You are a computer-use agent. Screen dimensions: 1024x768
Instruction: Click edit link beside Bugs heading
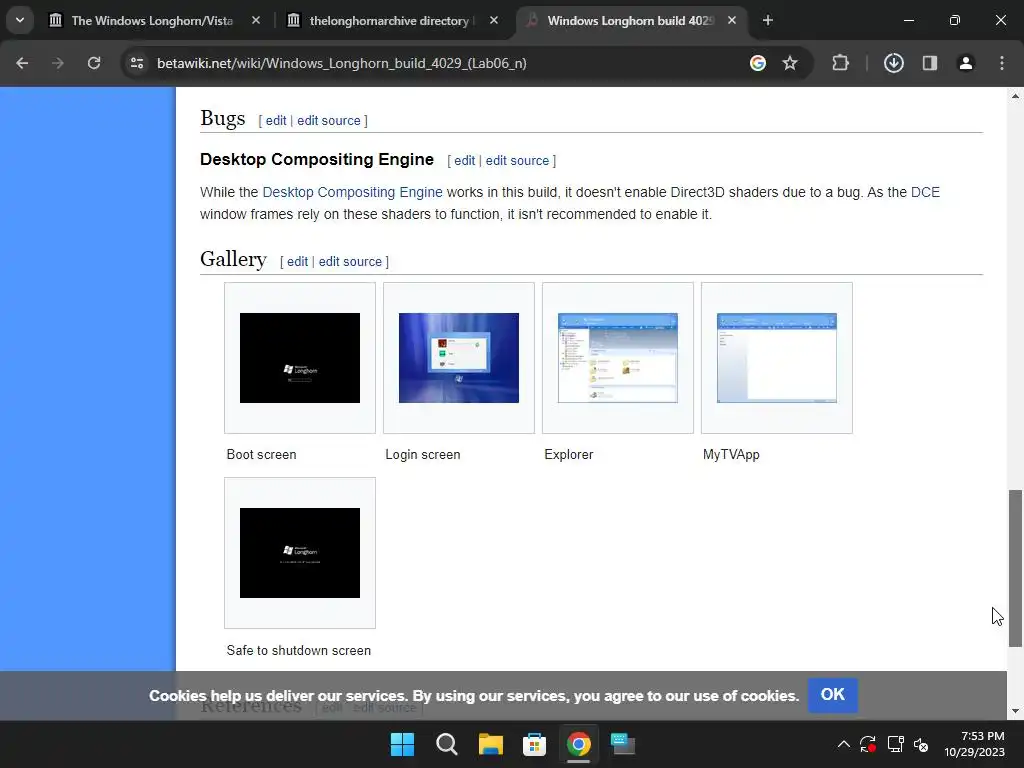tap(276, 121)
